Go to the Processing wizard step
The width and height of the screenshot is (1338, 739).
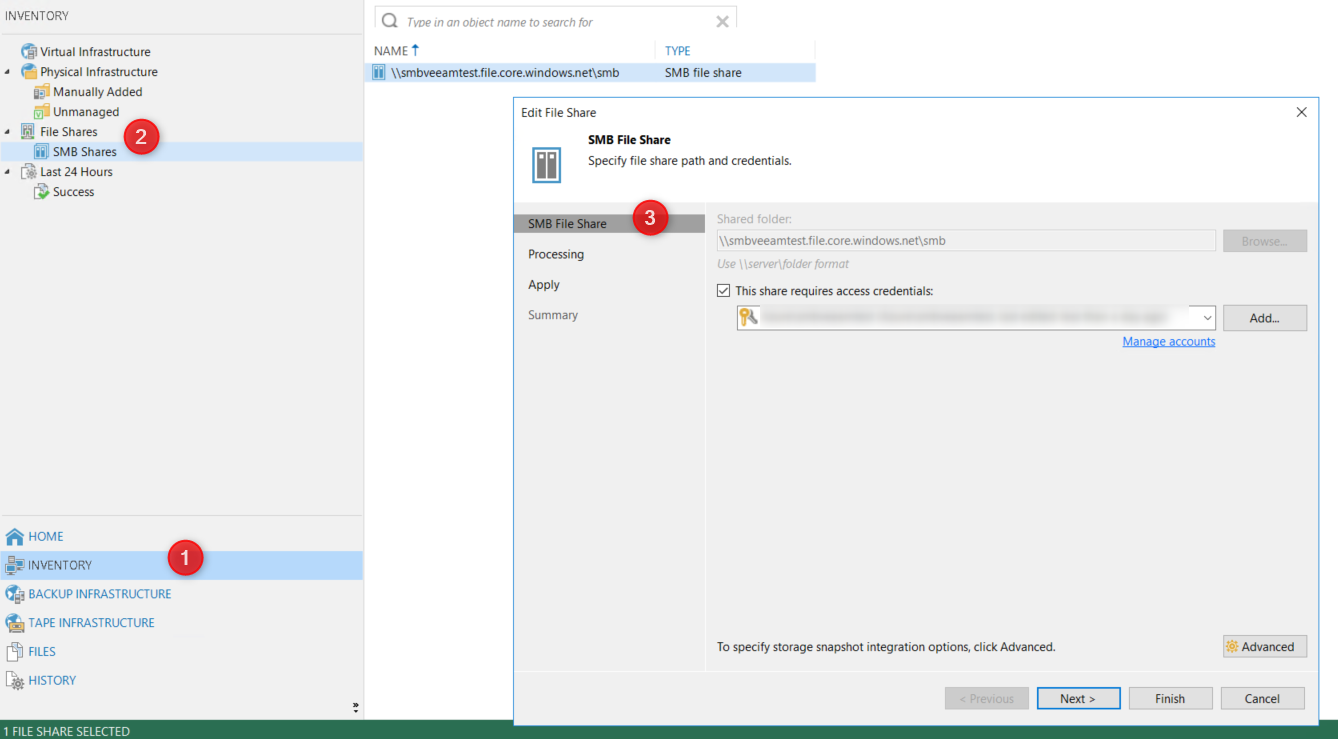click(x=556, y=254)
